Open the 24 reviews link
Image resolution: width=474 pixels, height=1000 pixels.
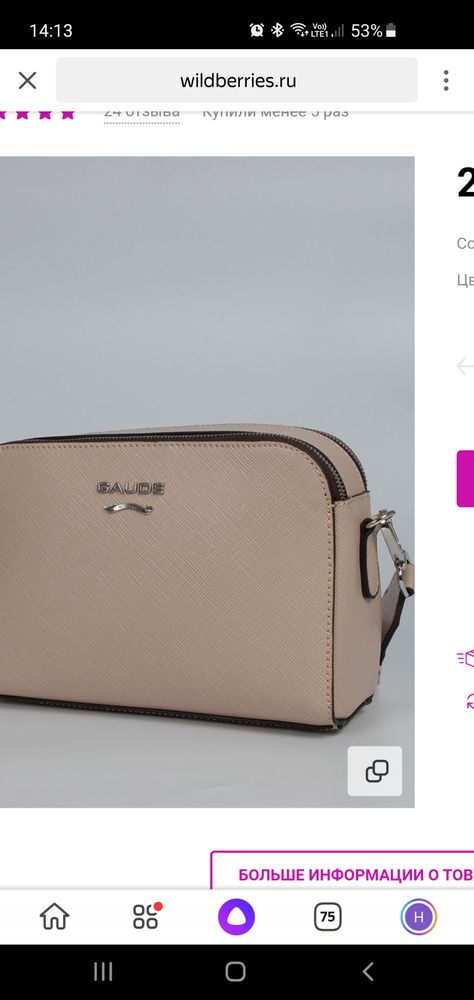point(142,114)
